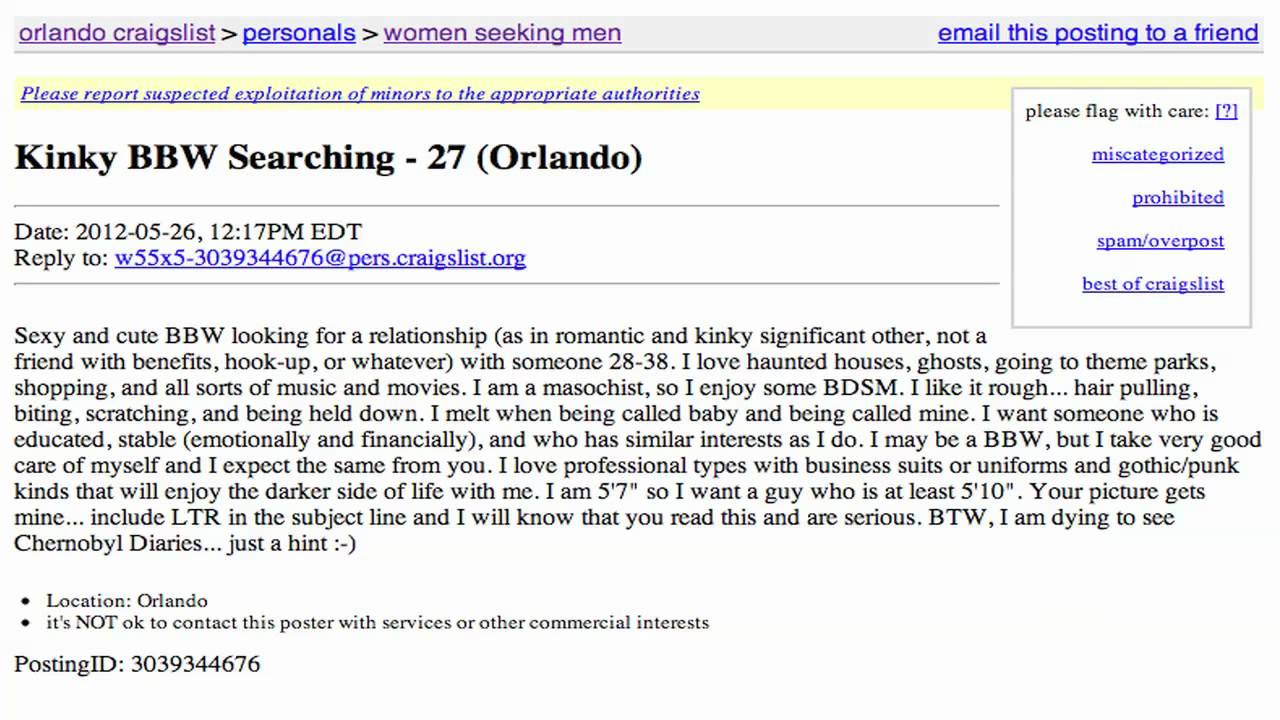Click the posting date line
This screenshot has width=1280, height=720.
pos(188,232)
